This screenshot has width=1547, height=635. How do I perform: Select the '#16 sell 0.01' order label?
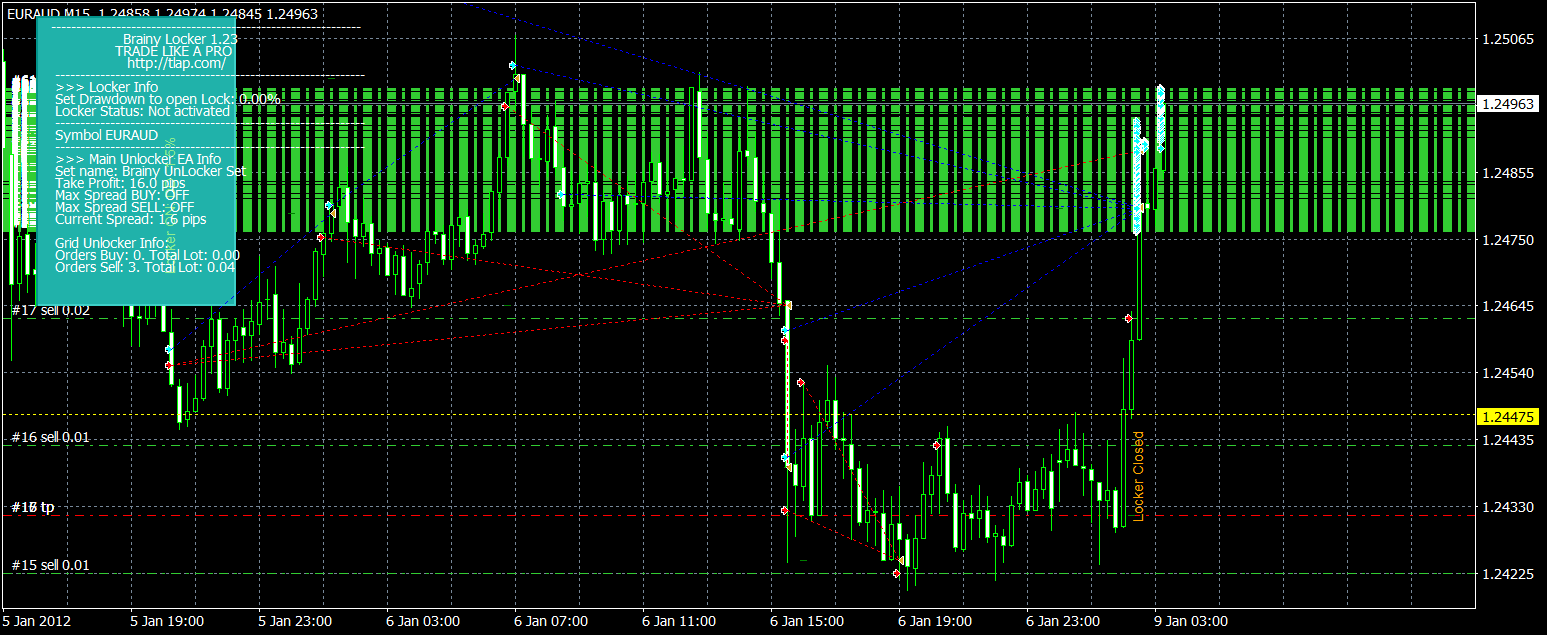tap(51, 438)
